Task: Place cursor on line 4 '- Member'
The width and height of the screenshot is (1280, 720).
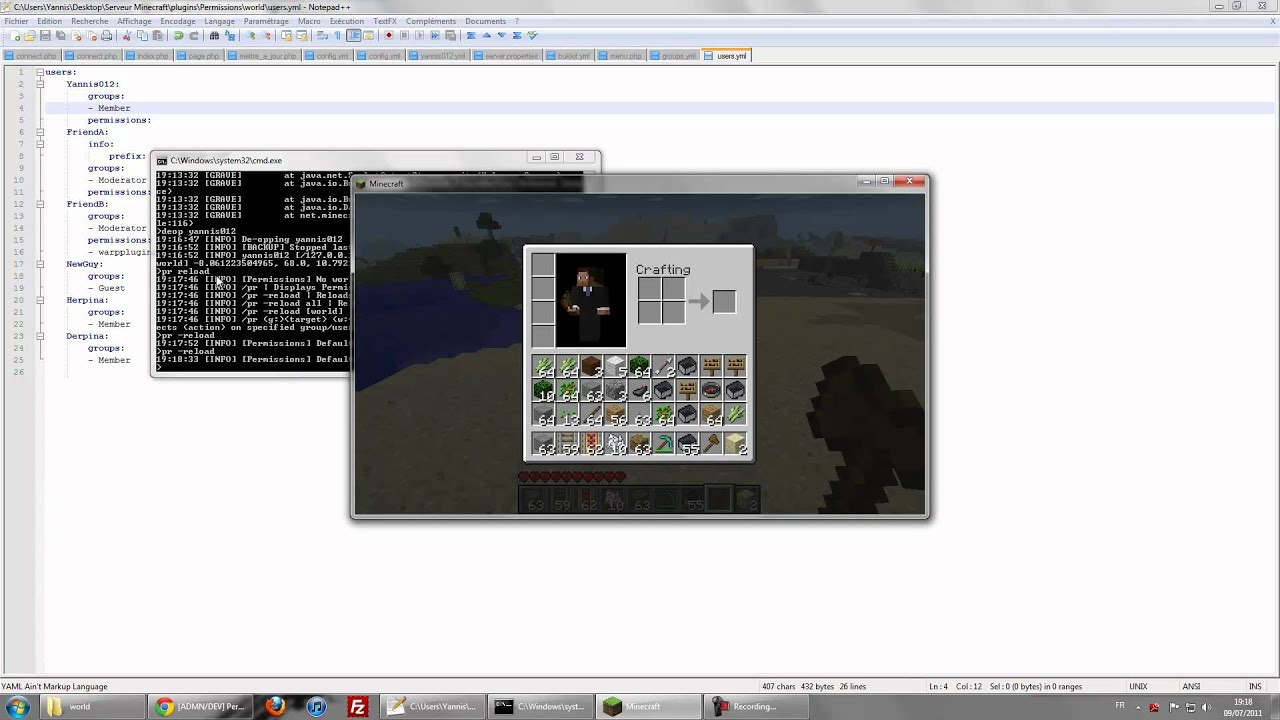Action: pos(109,108)
